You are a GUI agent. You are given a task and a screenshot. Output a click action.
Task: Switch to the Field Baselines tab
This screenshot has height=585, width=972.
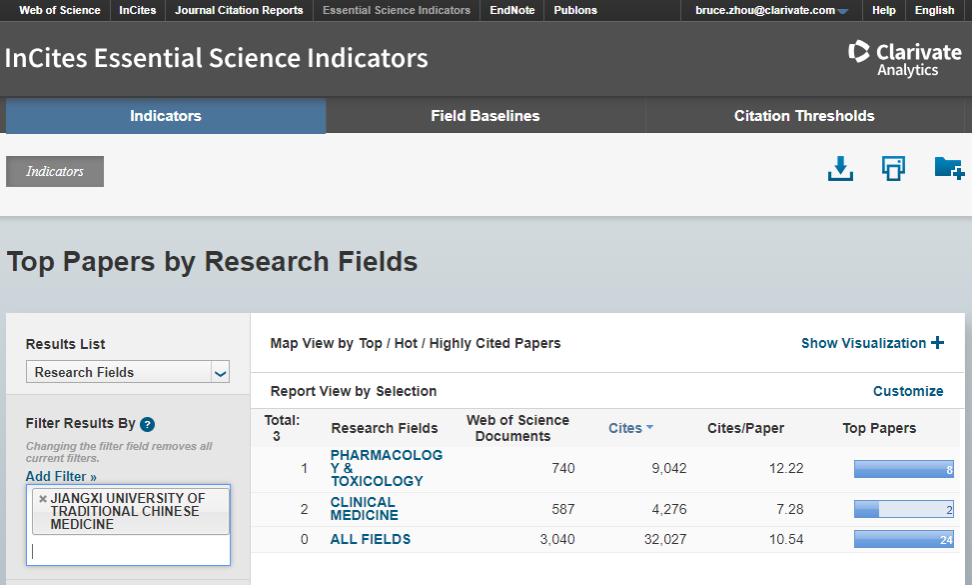pos(485,116)
